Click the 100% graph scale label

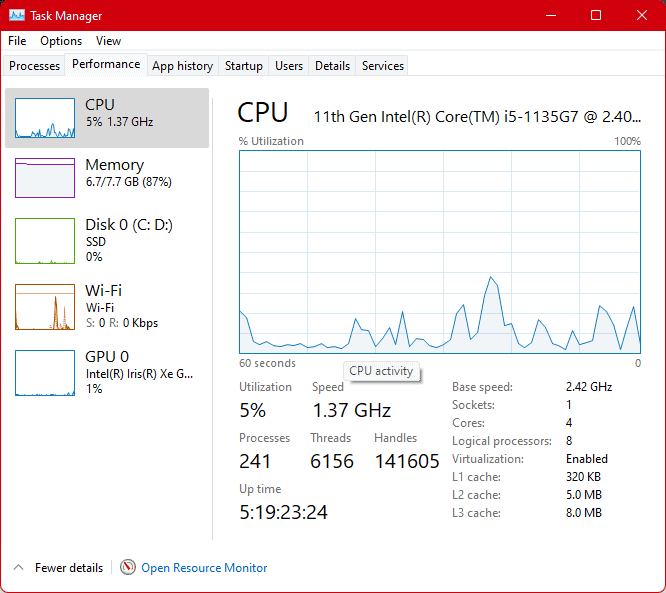click(x=627, y=141)
